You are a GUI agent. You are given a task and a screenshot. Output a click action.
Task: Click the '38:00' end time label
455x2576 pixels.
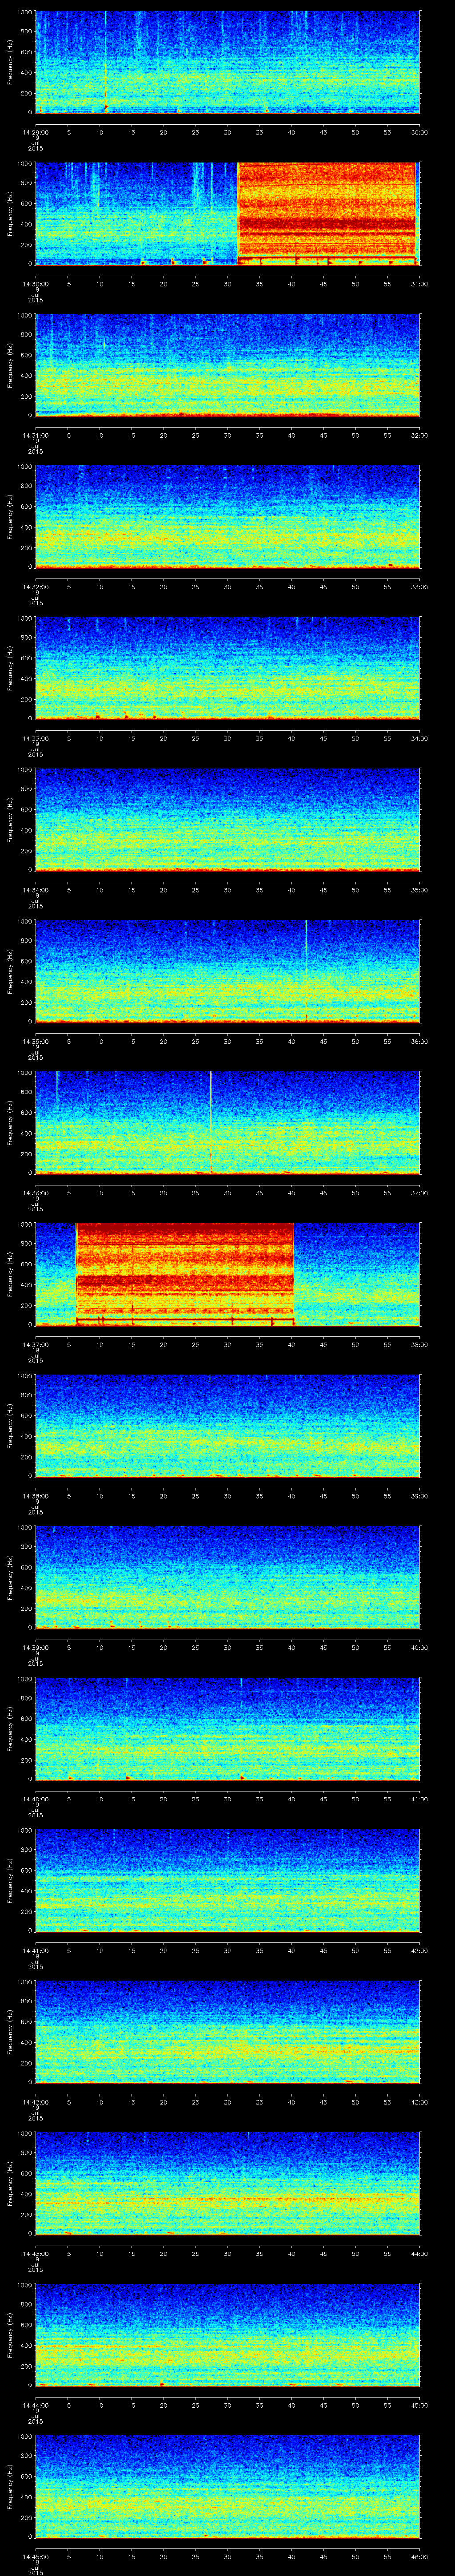[x=419, y=1344]
